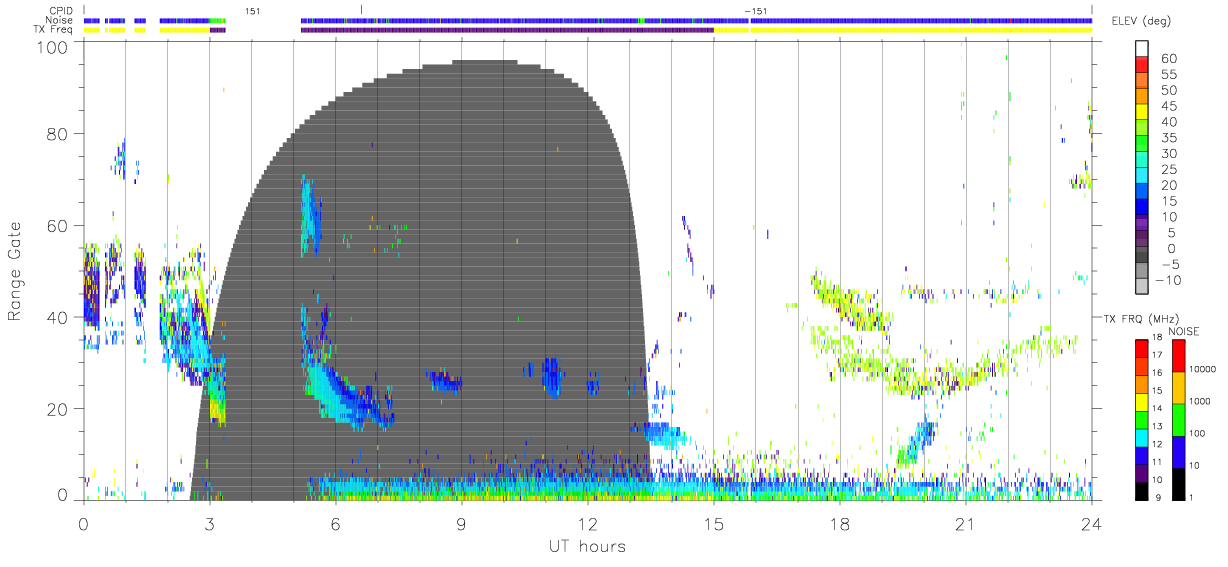Click the NOISE legend title
The image size is (1228, 567).
pyautogui.click(x=1185, y=331)
